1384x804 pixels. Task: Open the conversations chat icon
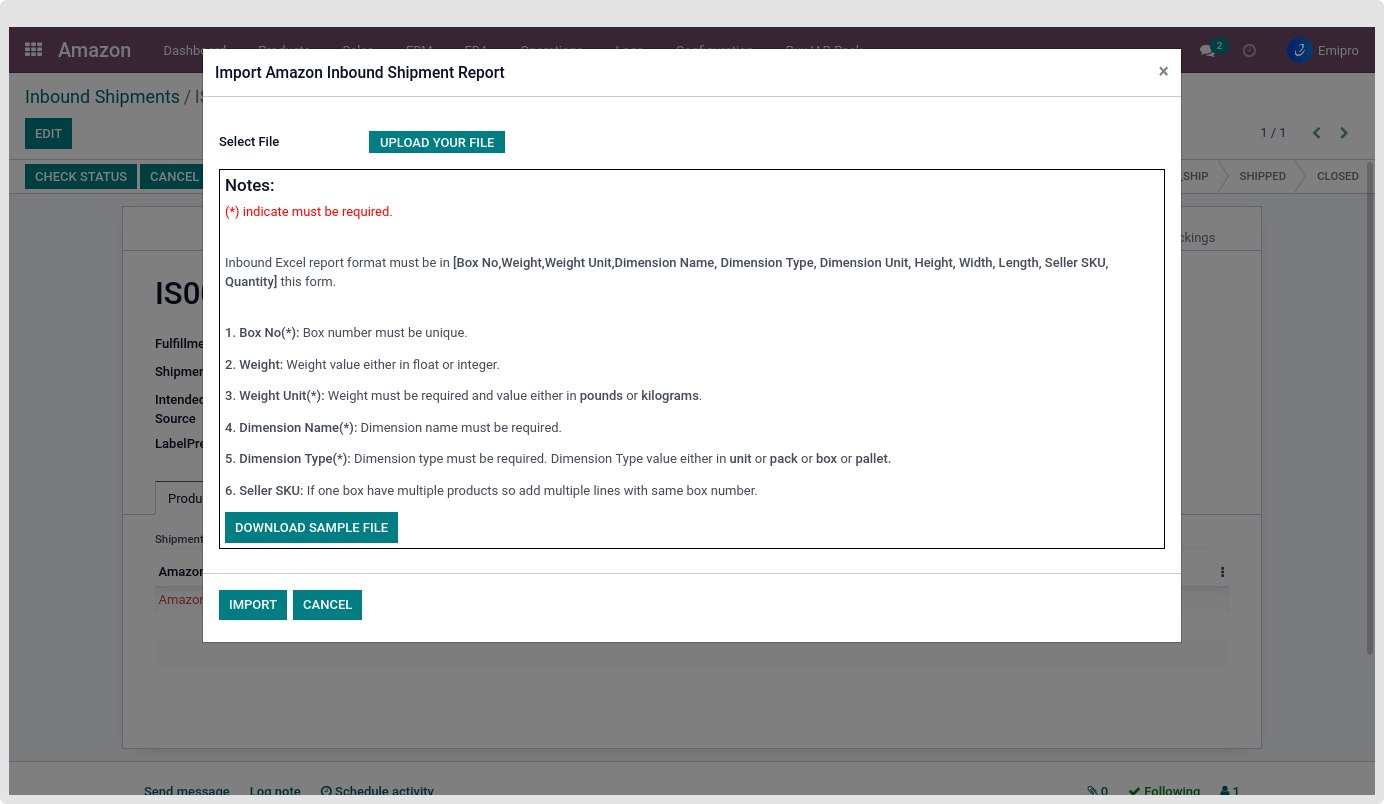(1208, 51)
